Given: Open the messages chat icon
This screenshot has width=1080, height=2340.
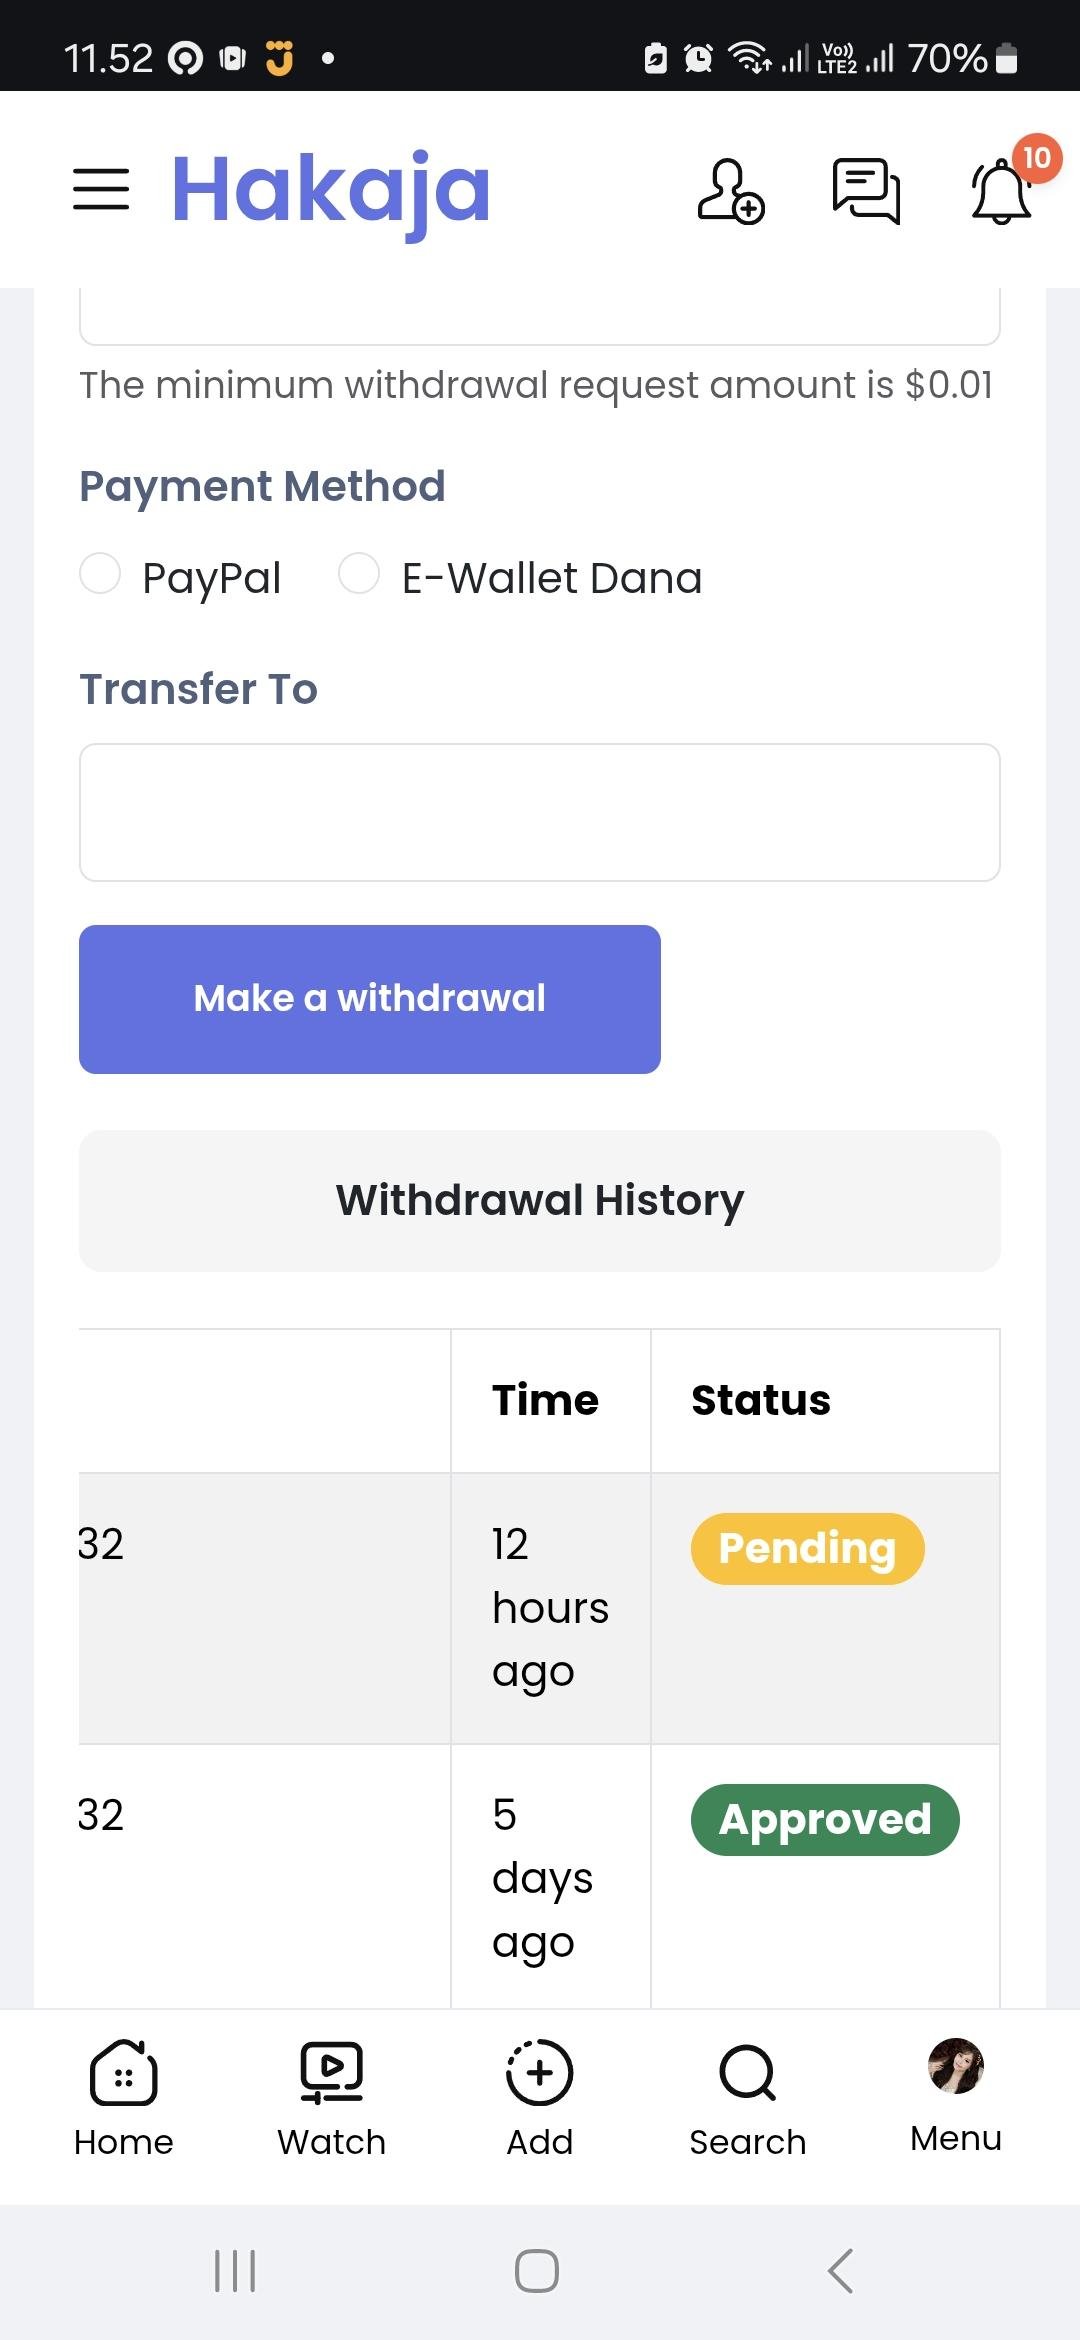Looking at the screenshot, I should pyautogui.click(x=866, y=190).
